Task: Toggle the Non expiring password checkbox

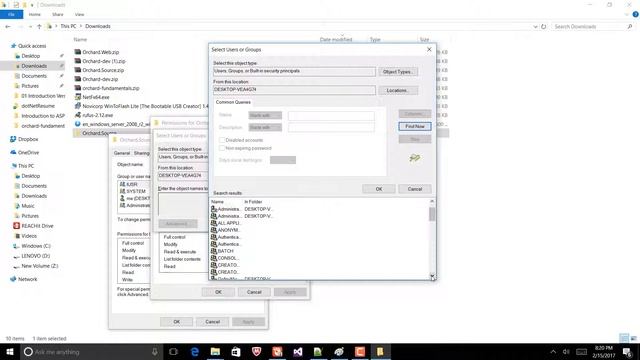Action: pyautogui.click(x=222, y=148)
